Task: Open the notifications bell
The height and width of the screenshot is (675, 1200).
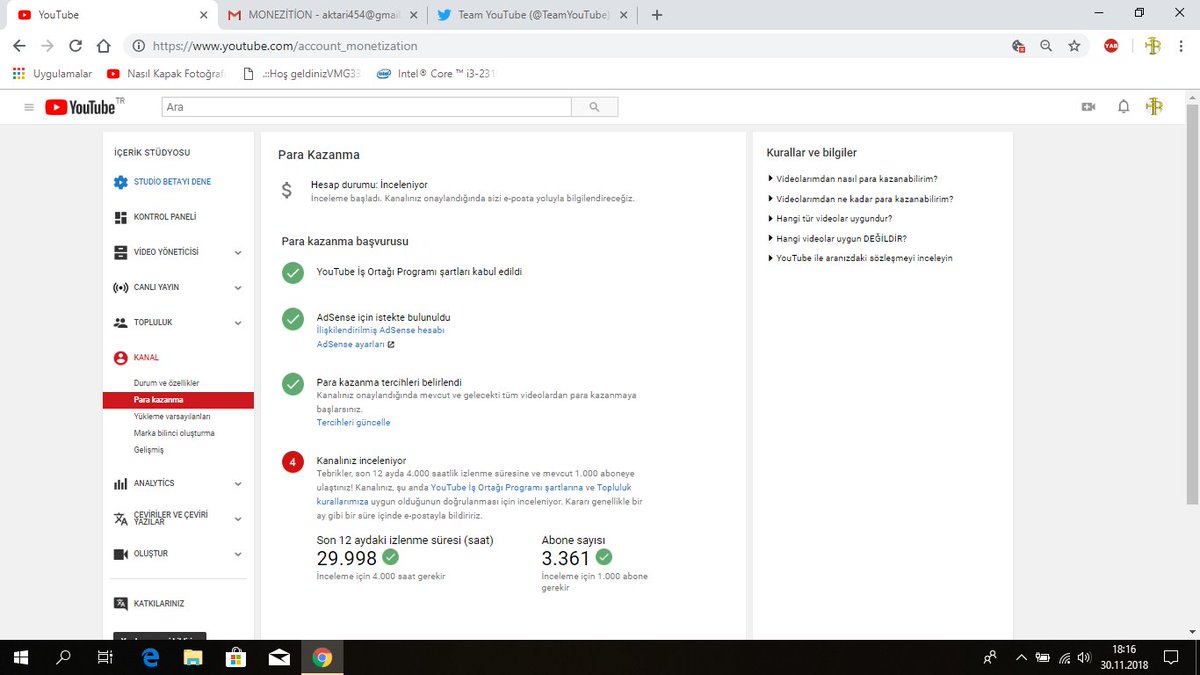Action: [x=1123, y=107]
